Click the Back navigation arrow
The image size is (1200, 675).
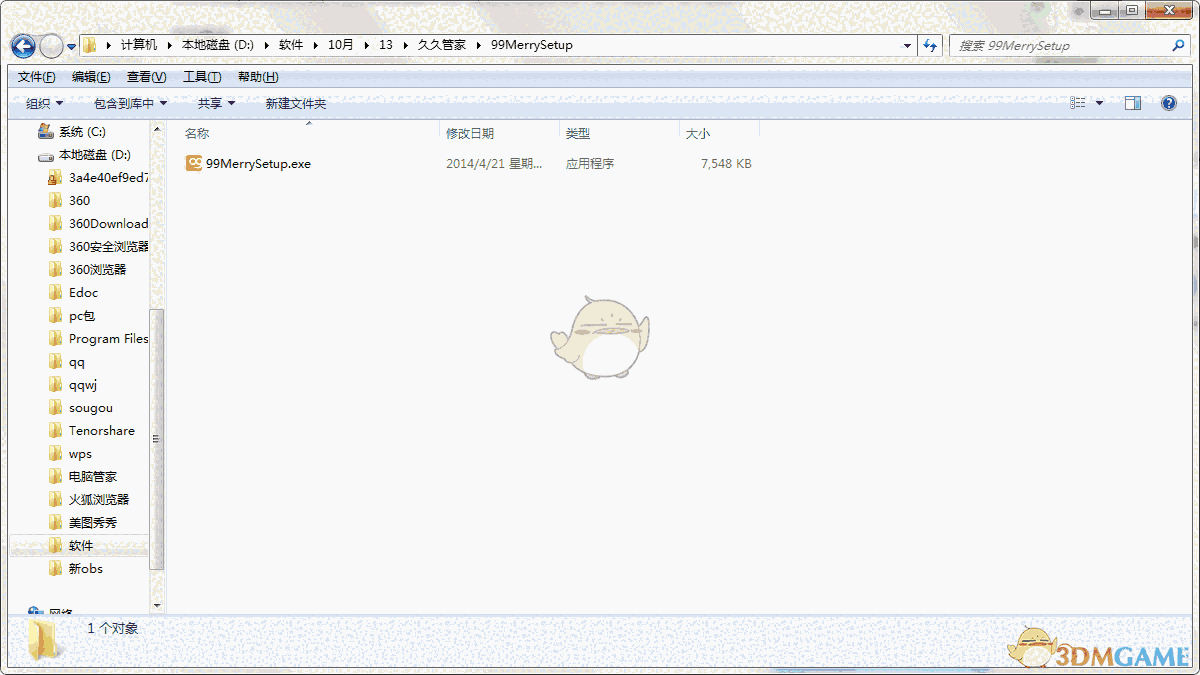pyautogui.click(x=22, y=45)
